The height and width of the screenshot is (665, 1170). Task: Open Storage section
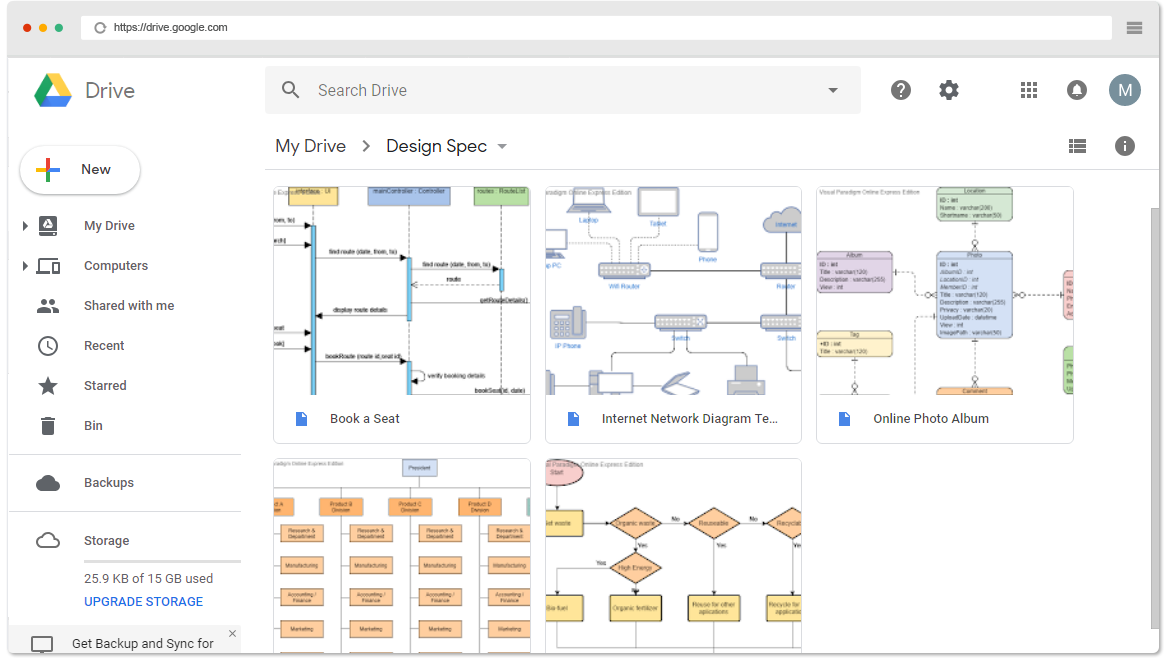(x=107, y=540)
